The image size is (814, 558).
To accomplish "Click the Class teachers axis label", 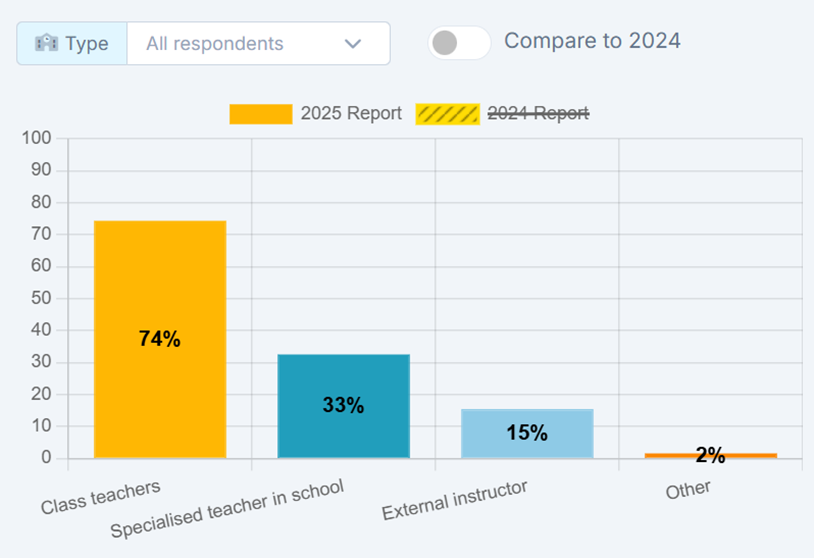I will point(101,497).
